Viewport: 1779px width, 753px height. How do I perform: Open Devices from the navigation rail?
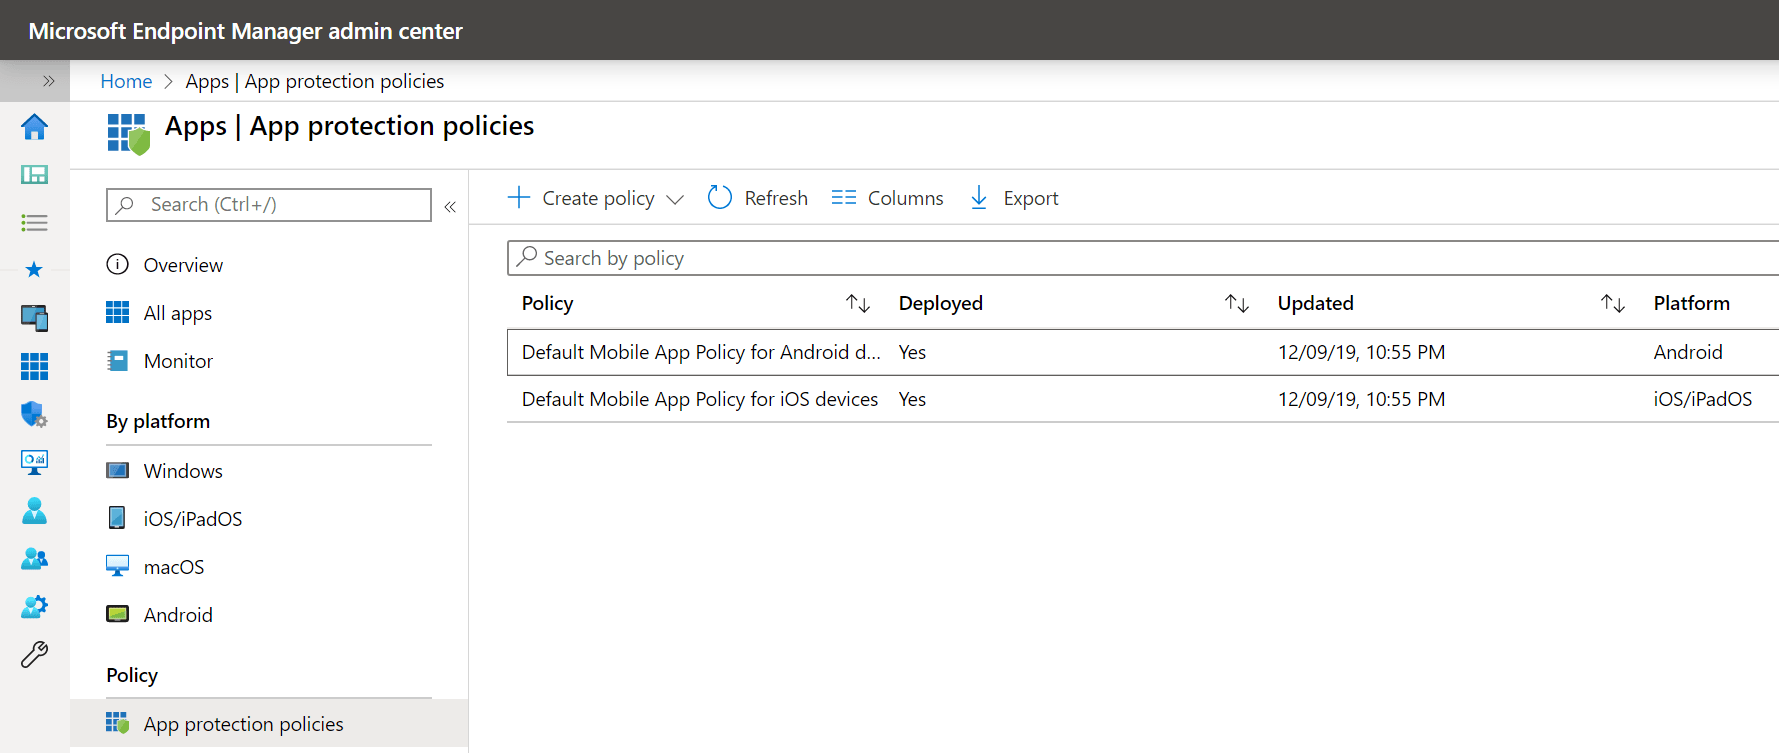(x=34, y=318)
